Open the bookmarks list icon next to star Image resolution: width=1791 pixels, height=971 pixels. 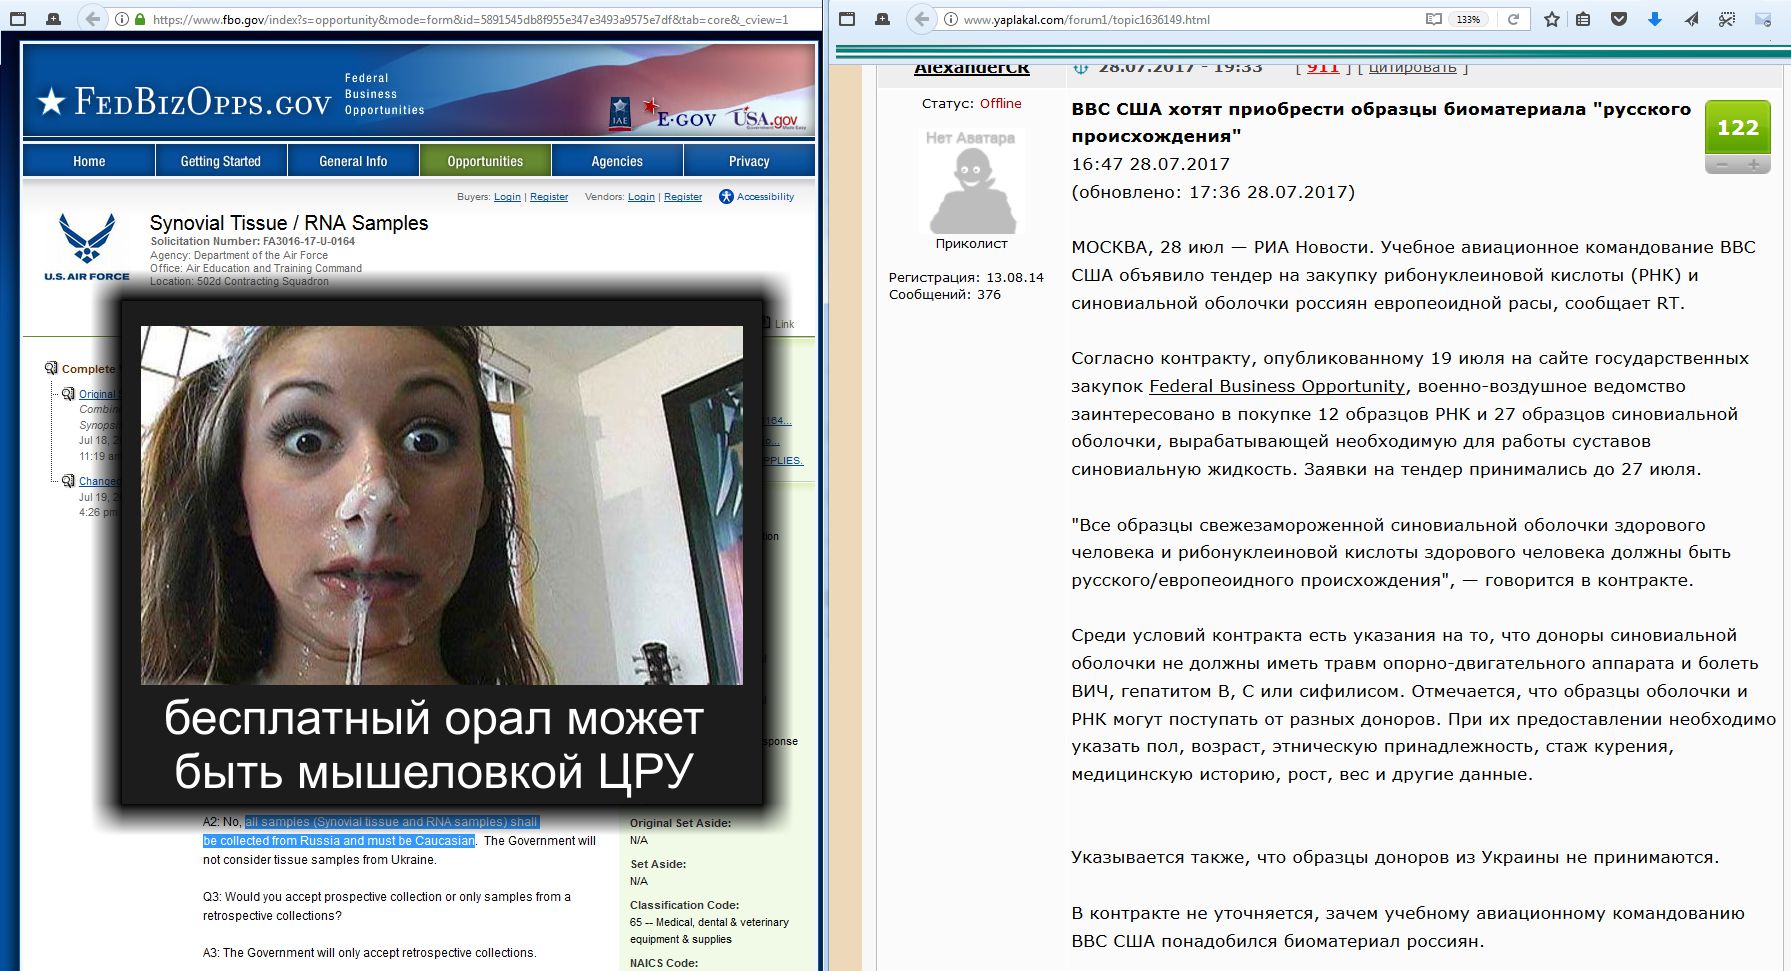coord(1583,19)
